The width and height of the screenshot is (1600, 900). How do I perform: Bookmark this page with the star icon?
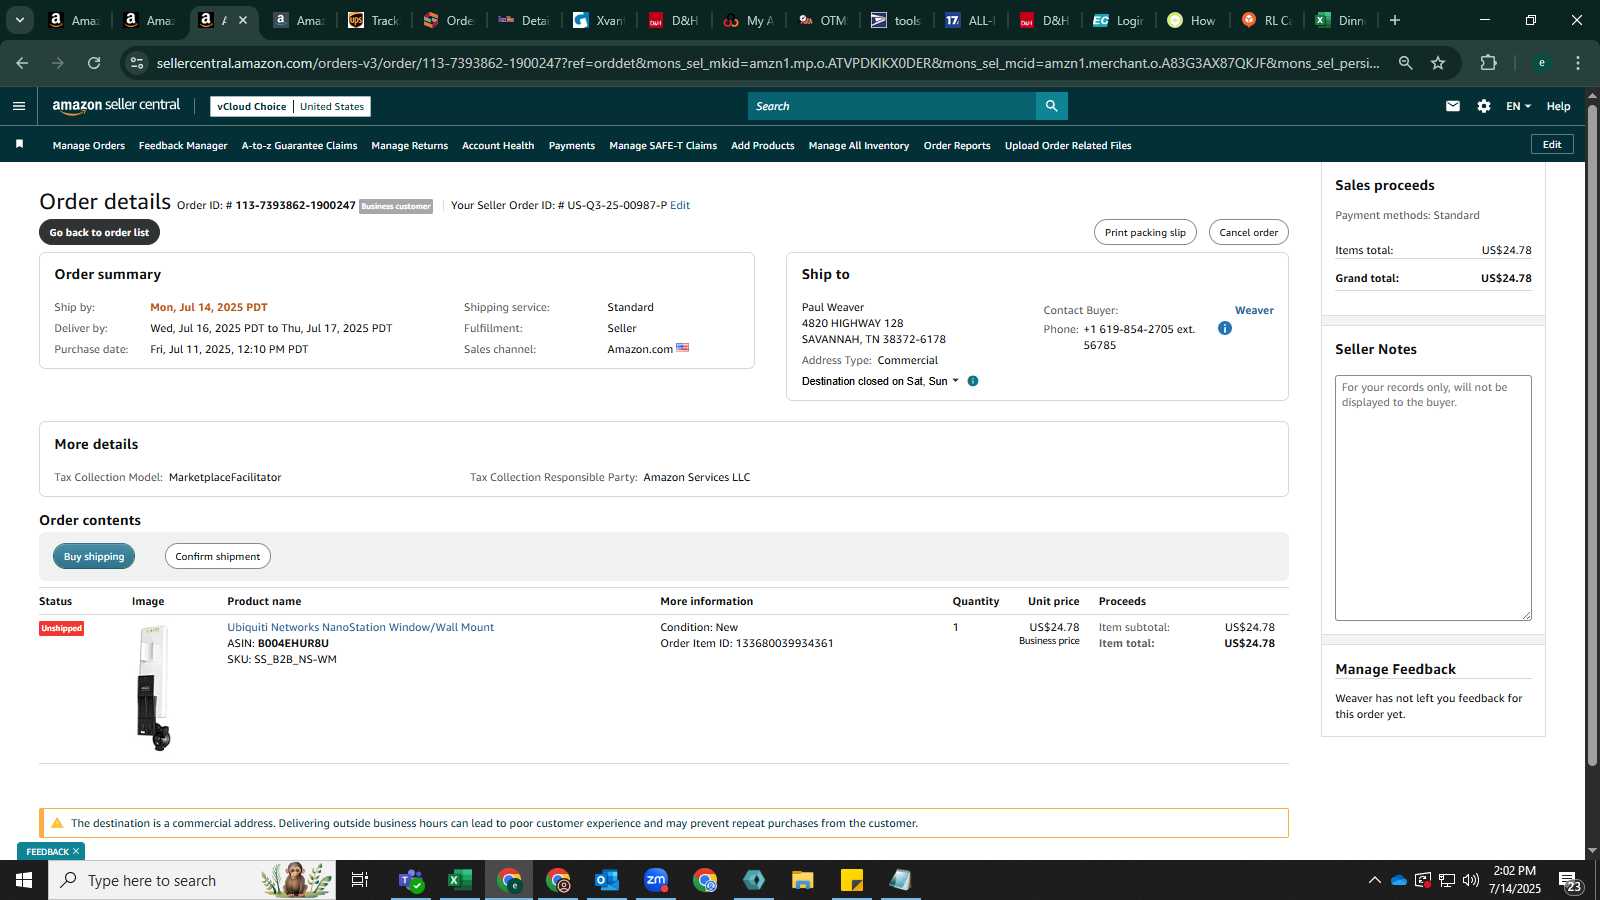[1438, 63]
